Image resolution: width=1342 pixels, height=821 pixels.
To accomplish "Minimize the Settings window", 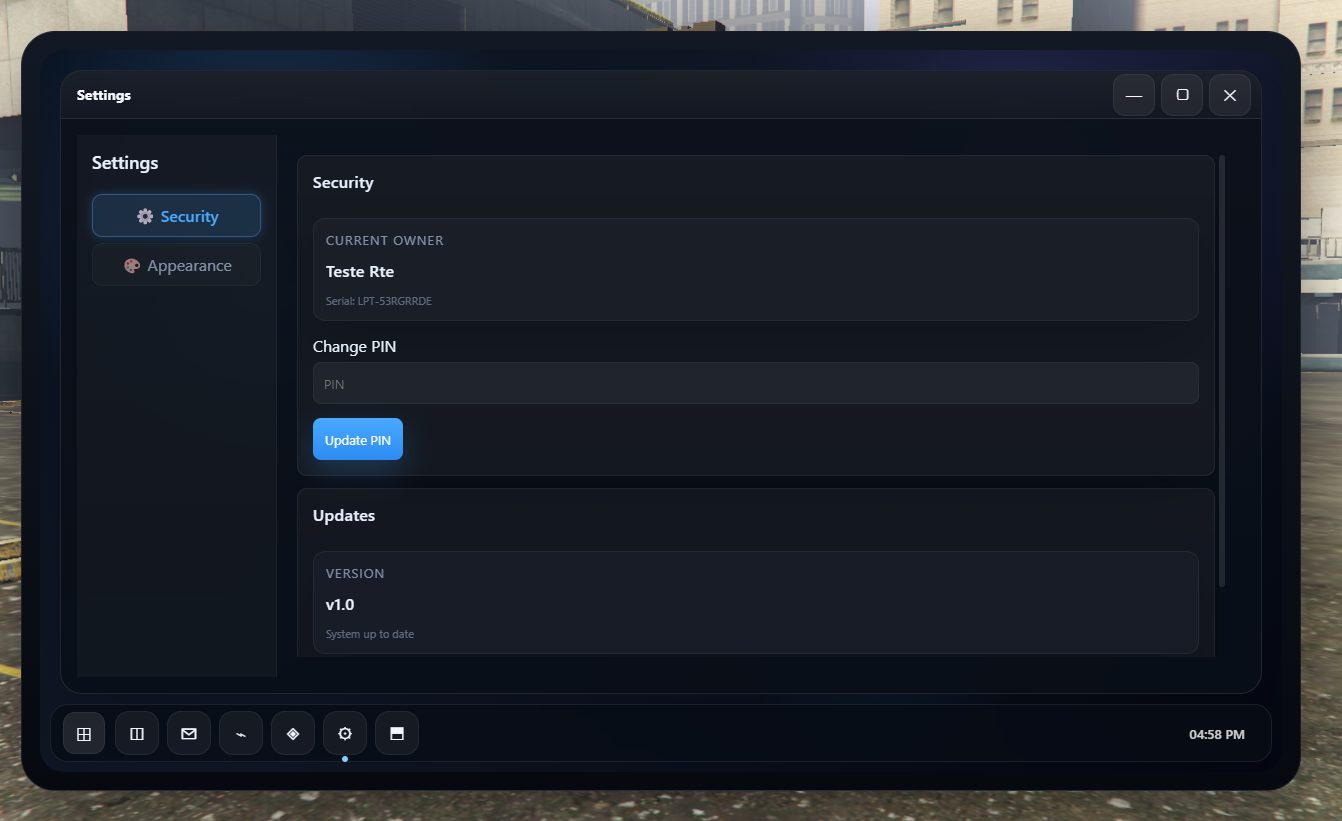I will point(1134,95).
